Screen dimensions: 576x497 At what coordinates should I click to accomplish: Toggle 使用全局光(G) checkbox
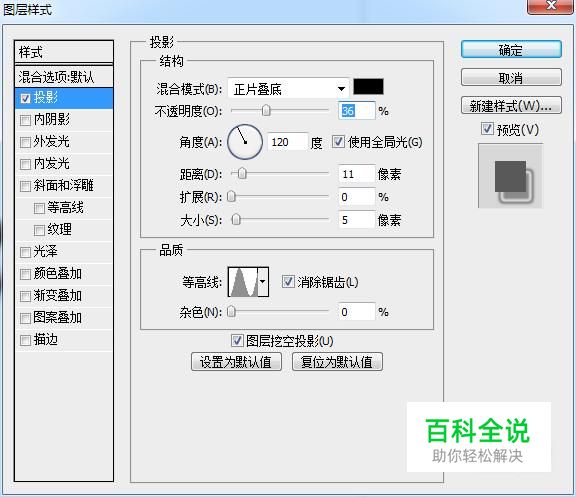[x=338, y=141]
